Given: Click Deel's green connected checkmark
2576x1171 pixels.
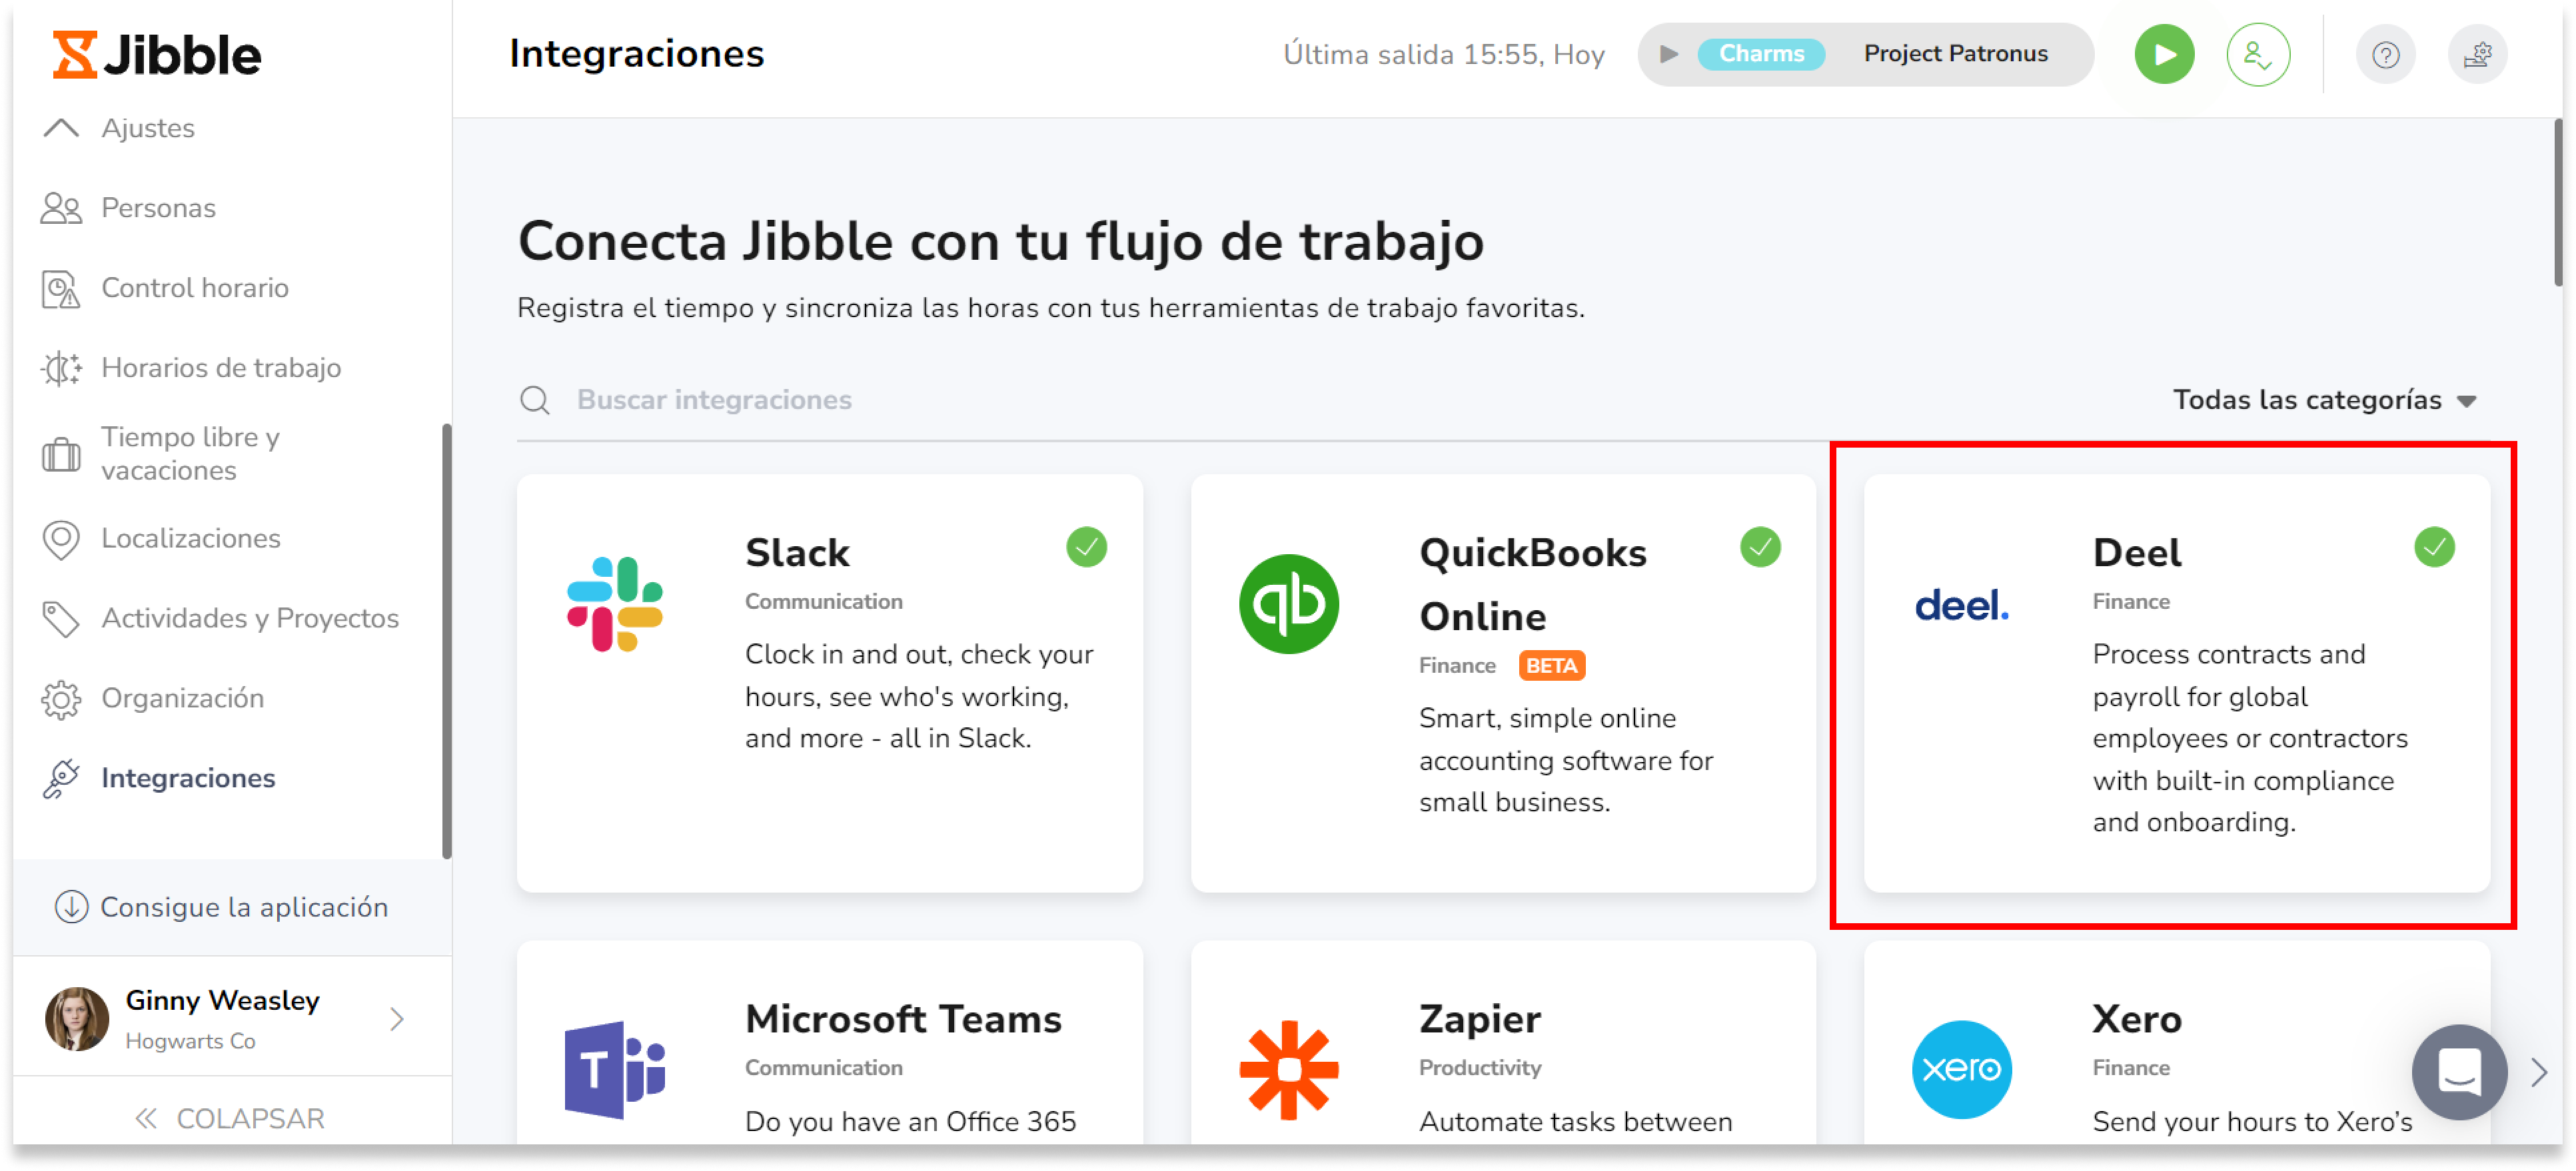Looking at the screenshot, I should [2434, 547].
